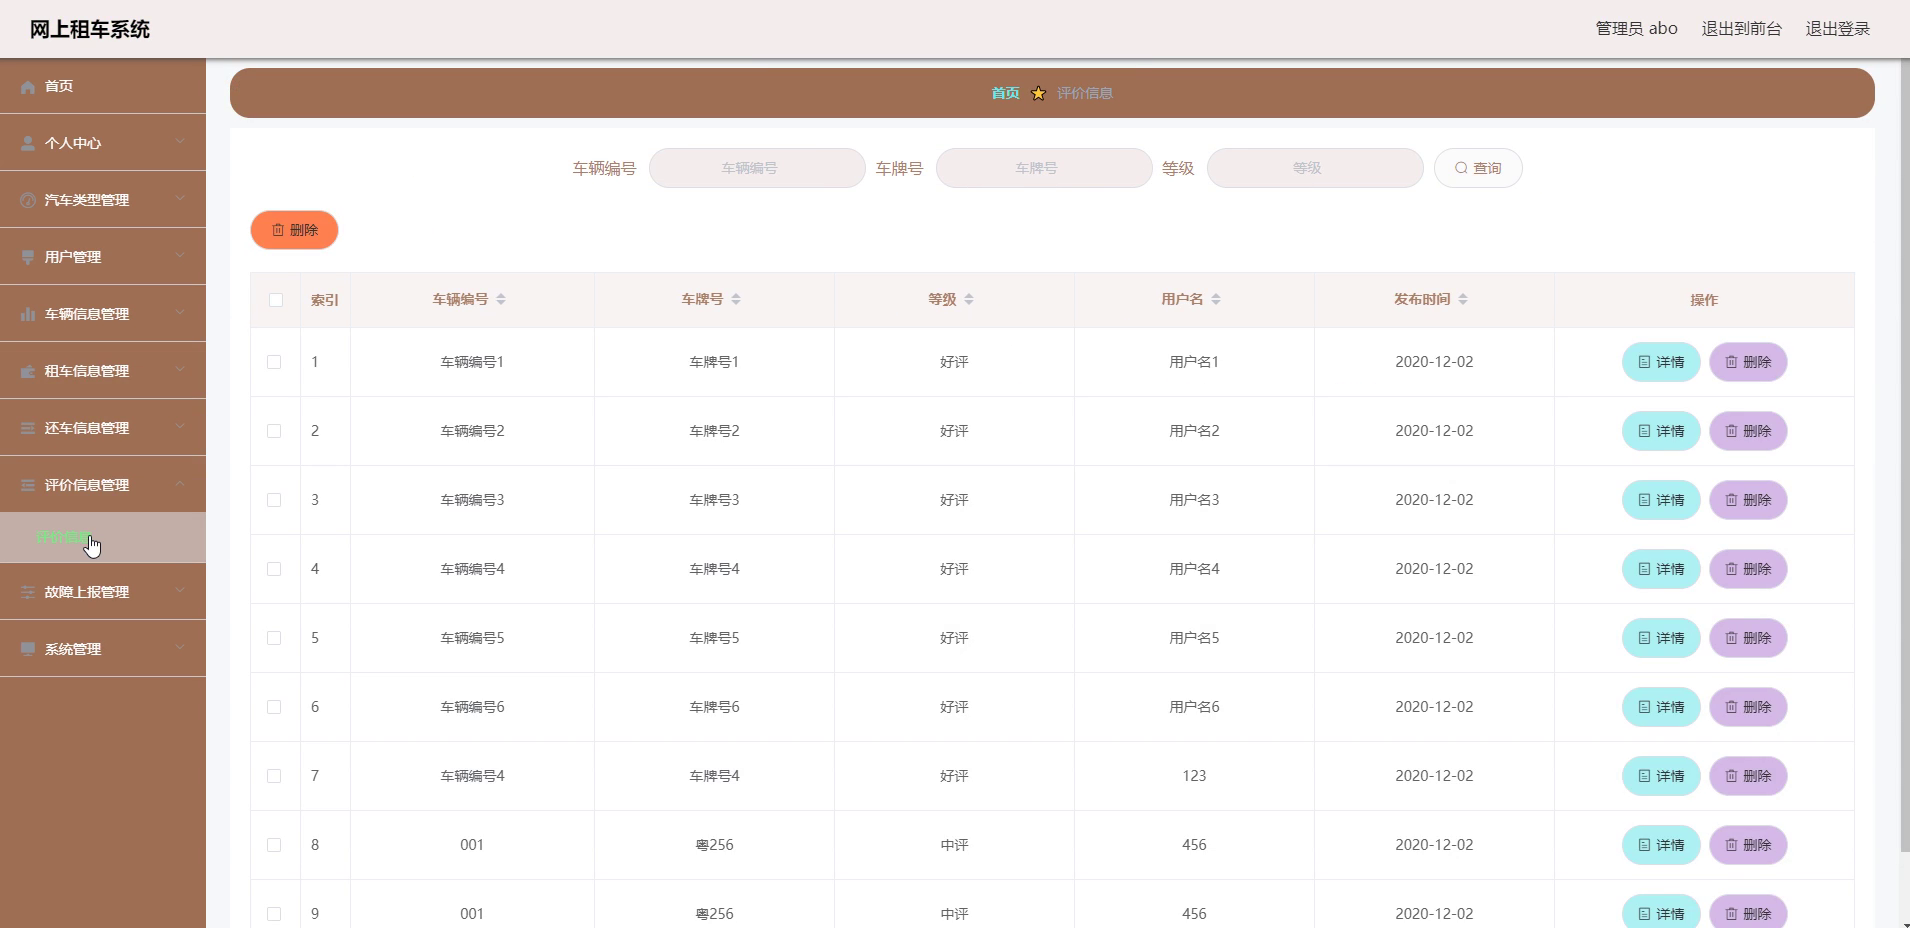1910x928 pixels.
Task: Click the sort arrows on 车辆编号 column
Action: click(x=501, y=300)
